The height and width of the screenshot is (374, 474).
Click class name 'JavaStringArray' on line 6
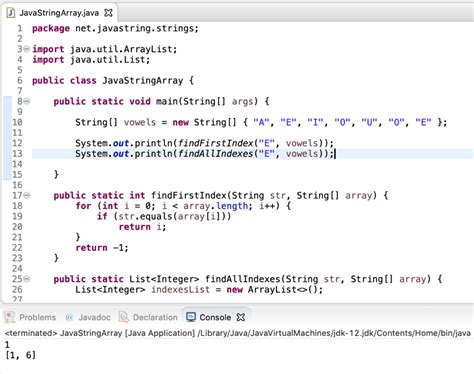point(143,81)
